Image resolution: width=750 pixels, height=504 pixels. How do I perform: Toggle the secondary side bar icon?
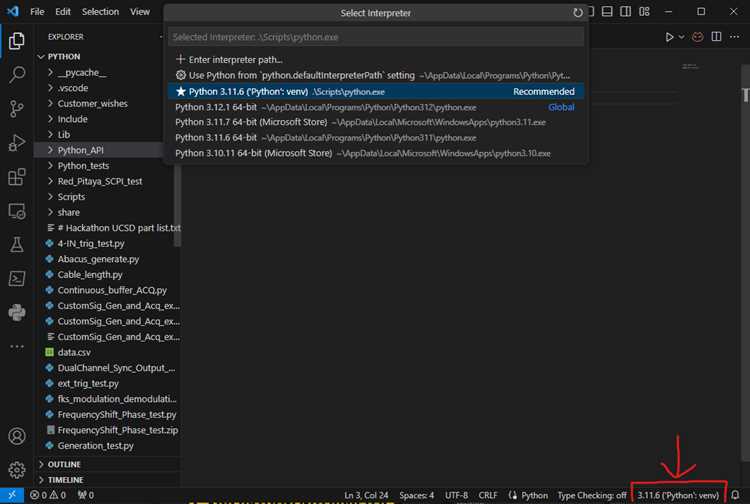[x=626, y=11]
